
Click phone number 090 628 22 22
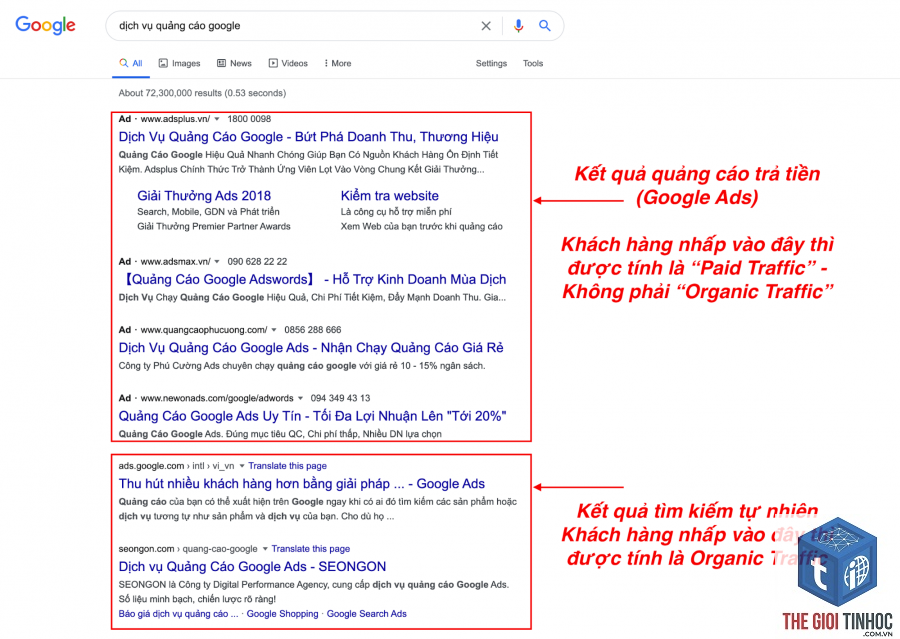click(x=257, y=262)
